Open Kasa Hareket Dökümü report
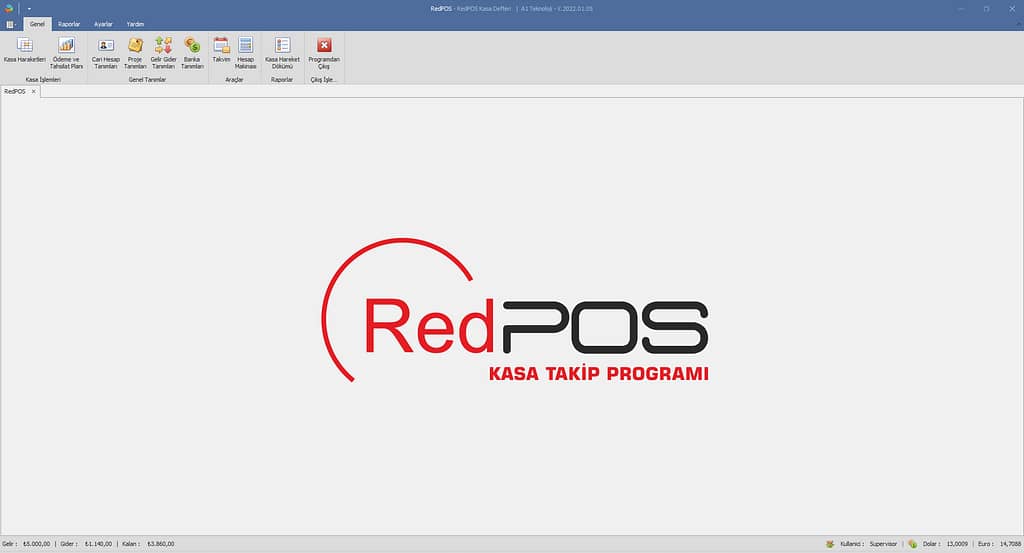Viewport: 1024px width, 553px height. [x=282, y=53]
